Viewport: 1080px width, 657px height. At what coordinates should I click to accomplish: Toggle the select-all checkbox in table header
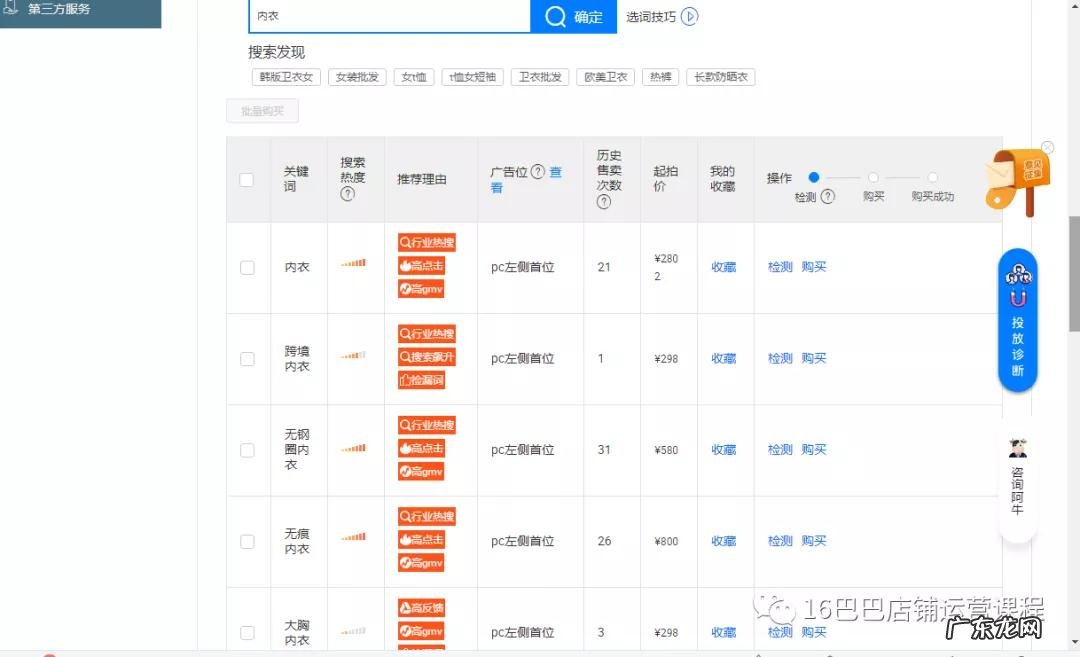point(246,180)
